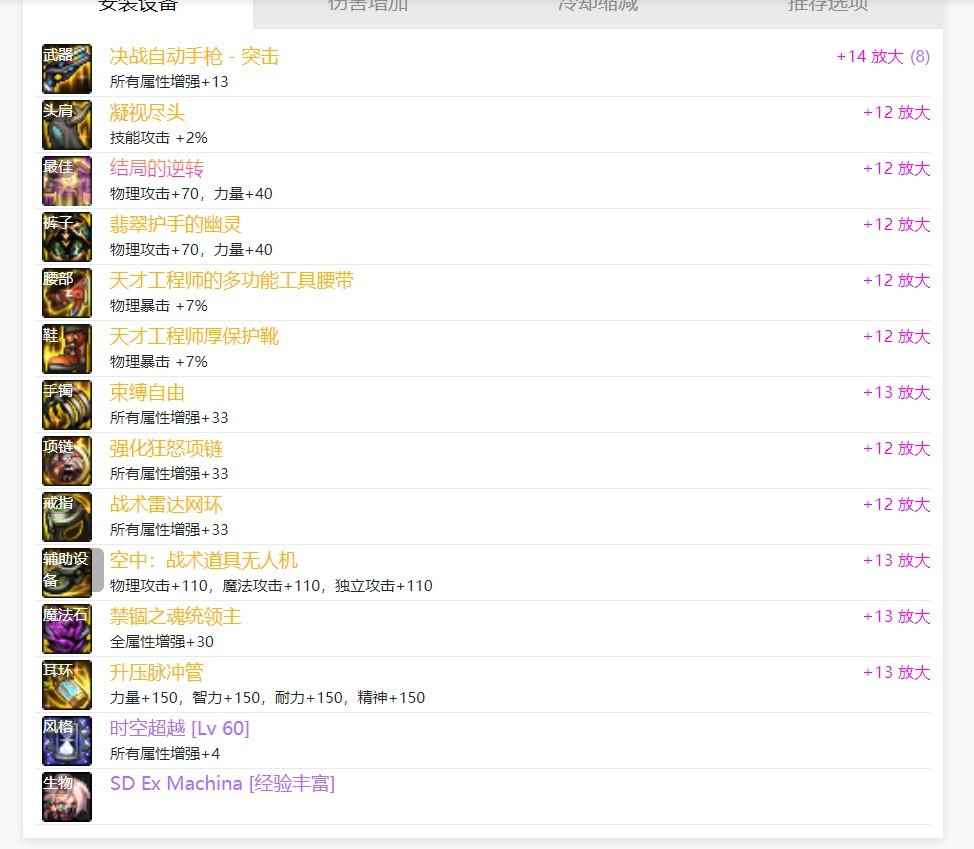The width and height of the screenshot is (974, 849).
Task: Click the 空中：战术道具无人机 item name
Action: (x=203, y=561)
